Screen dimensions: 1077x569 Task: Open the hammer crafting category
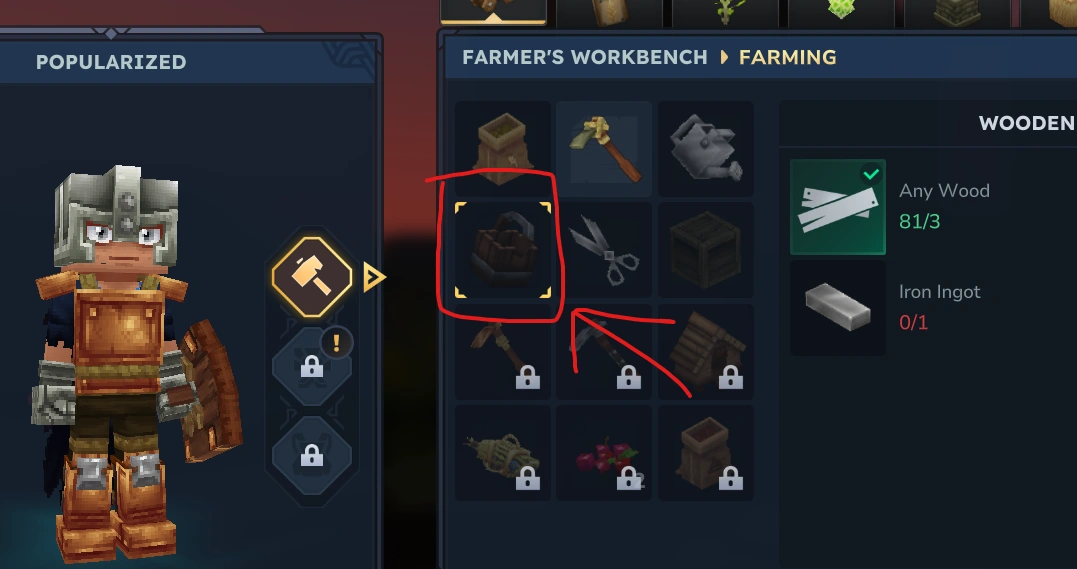[x=312, y=277]
